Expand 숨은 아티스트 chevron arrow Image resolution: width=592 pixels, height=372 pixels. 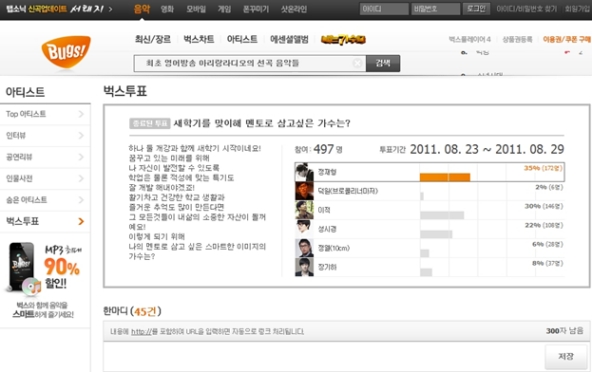(81, 200)
